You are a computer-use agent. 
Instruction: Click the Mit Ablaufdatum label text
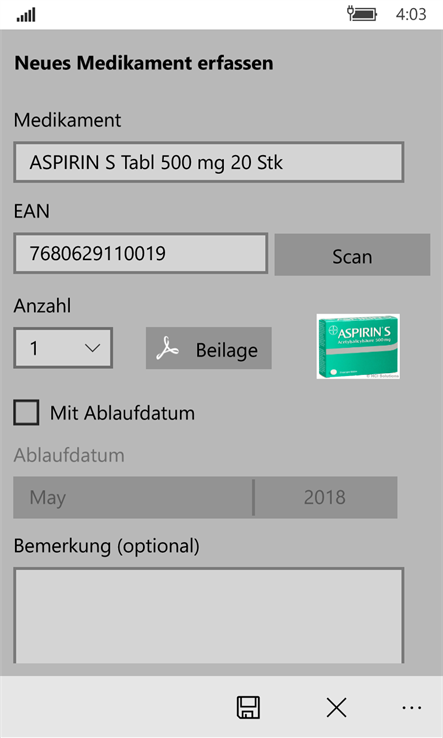122,413
